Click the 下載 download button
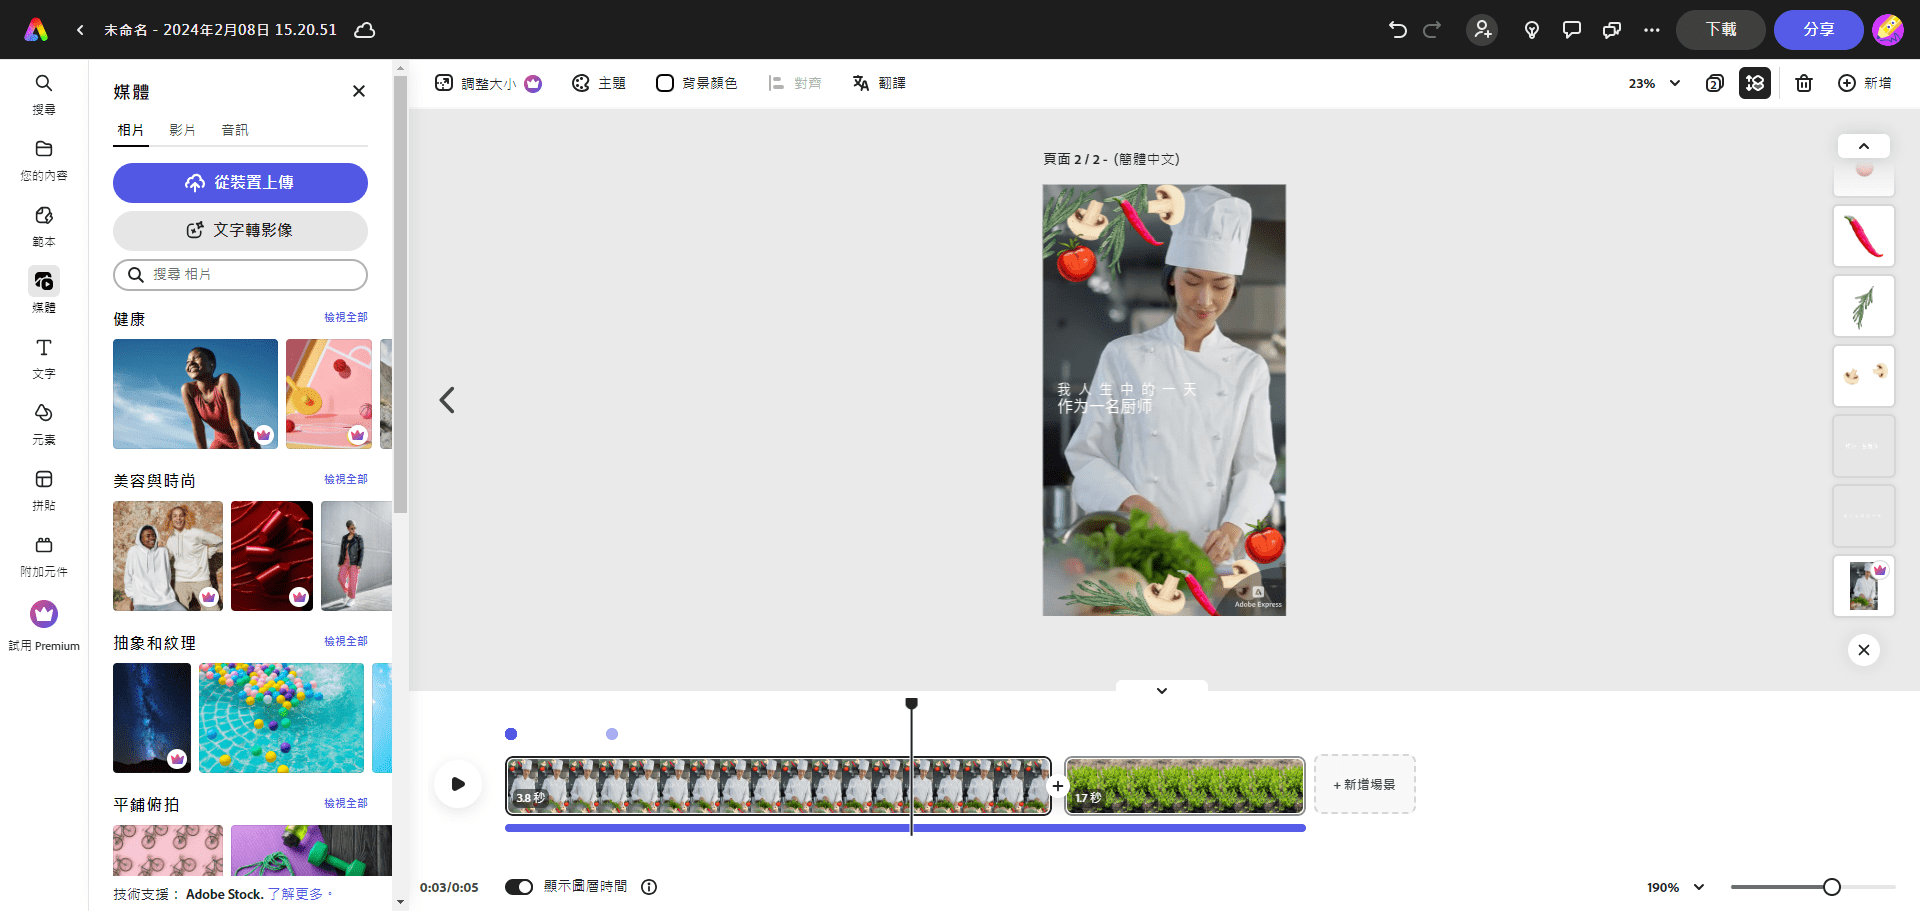1920x911 pixels. (x=1721, y=30)
